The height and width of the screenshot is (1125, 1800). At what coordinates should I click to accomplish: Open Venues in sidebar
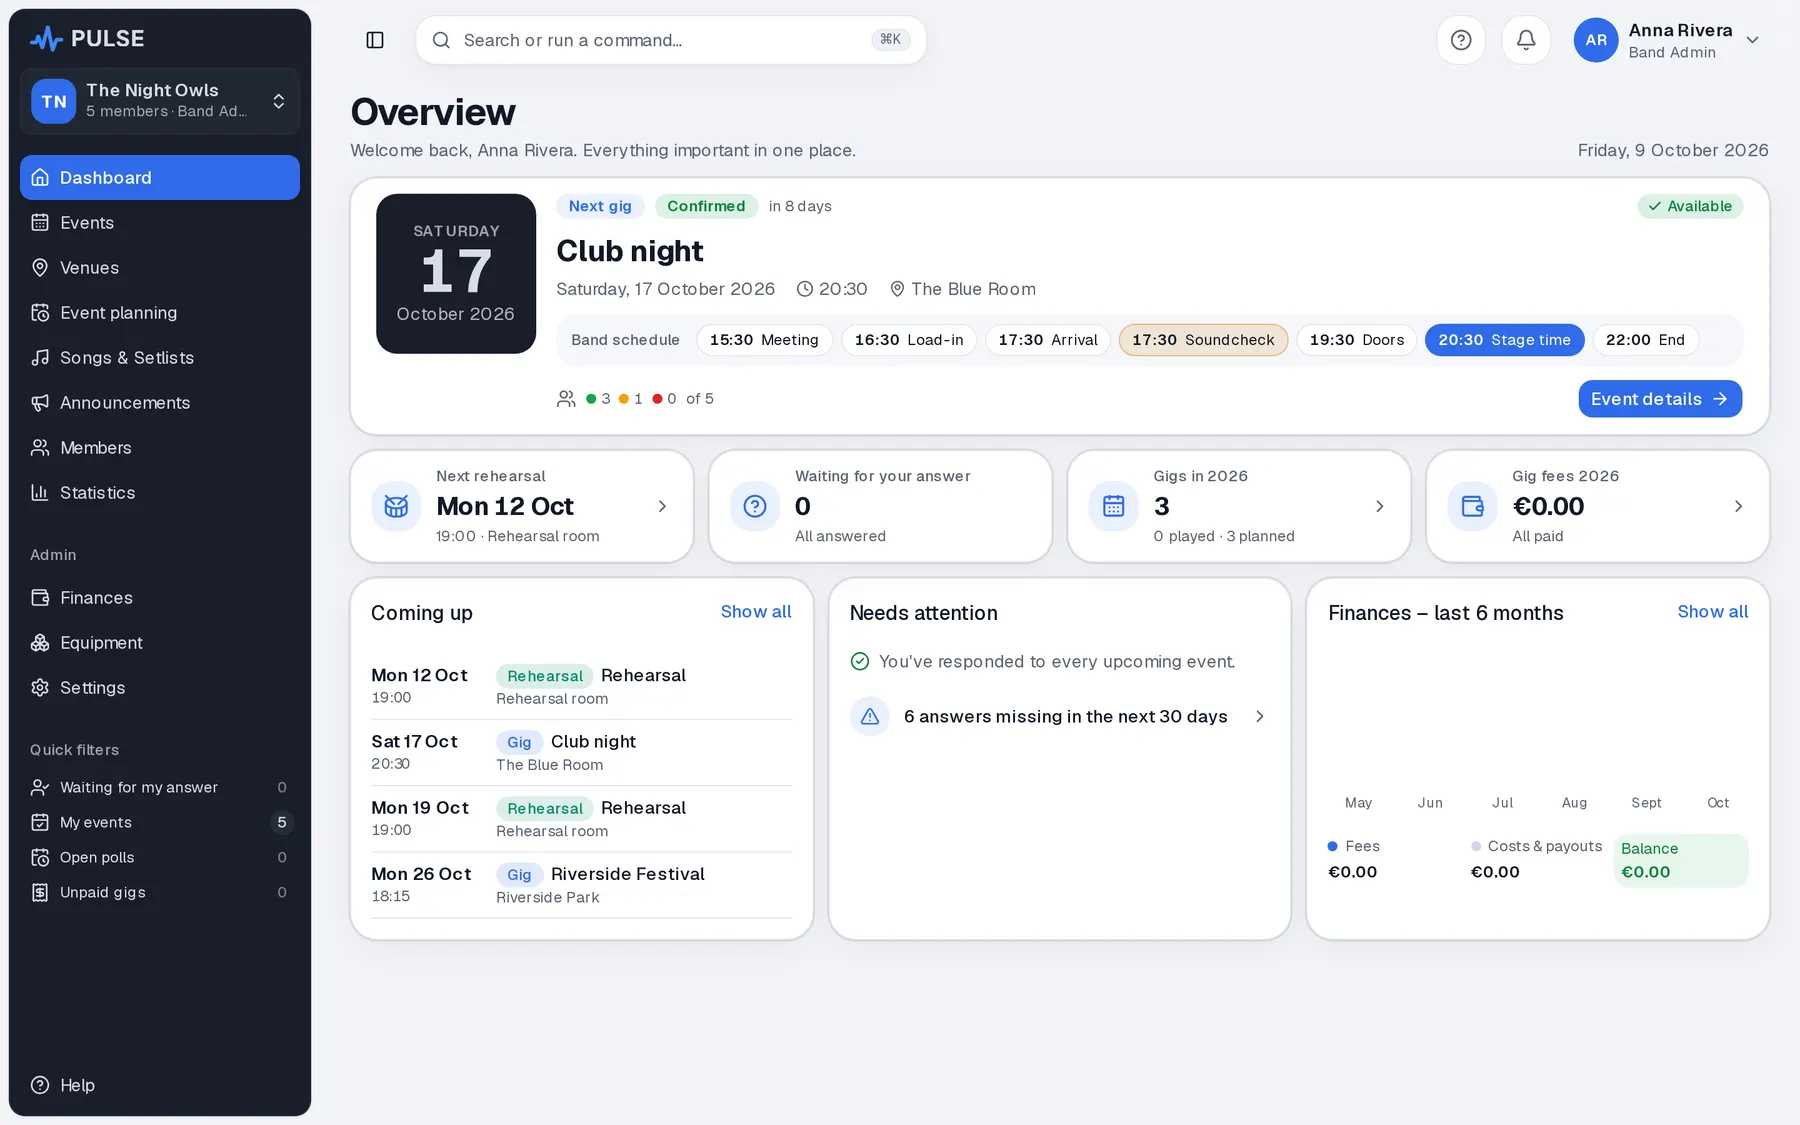(160, 267)
